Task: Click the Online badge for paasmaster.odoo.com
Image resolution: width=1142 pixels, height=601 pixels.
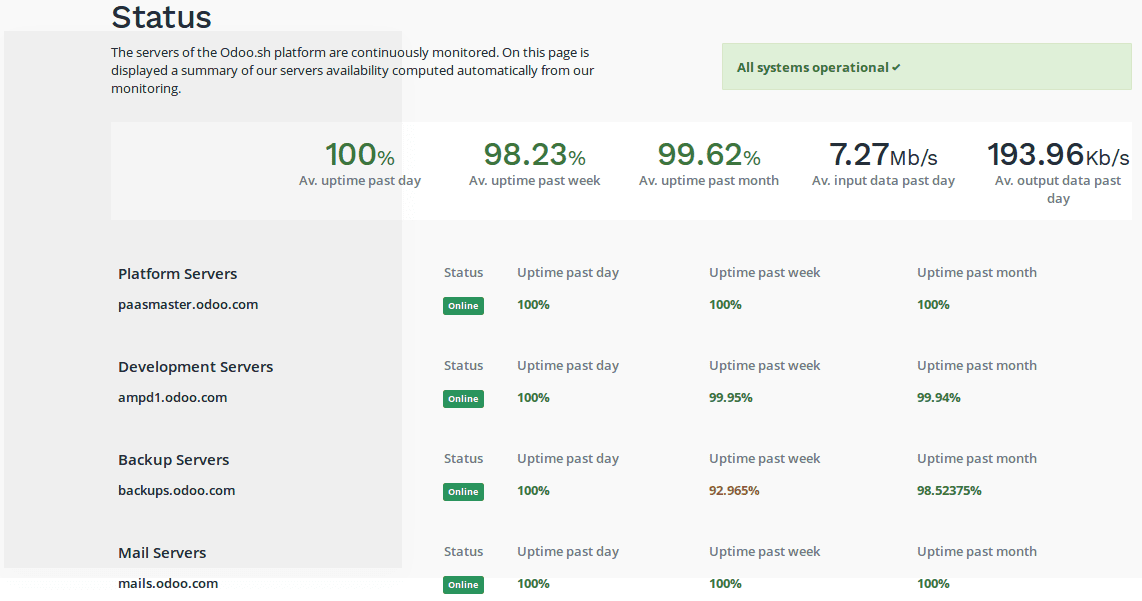Action: pos(463,306)
